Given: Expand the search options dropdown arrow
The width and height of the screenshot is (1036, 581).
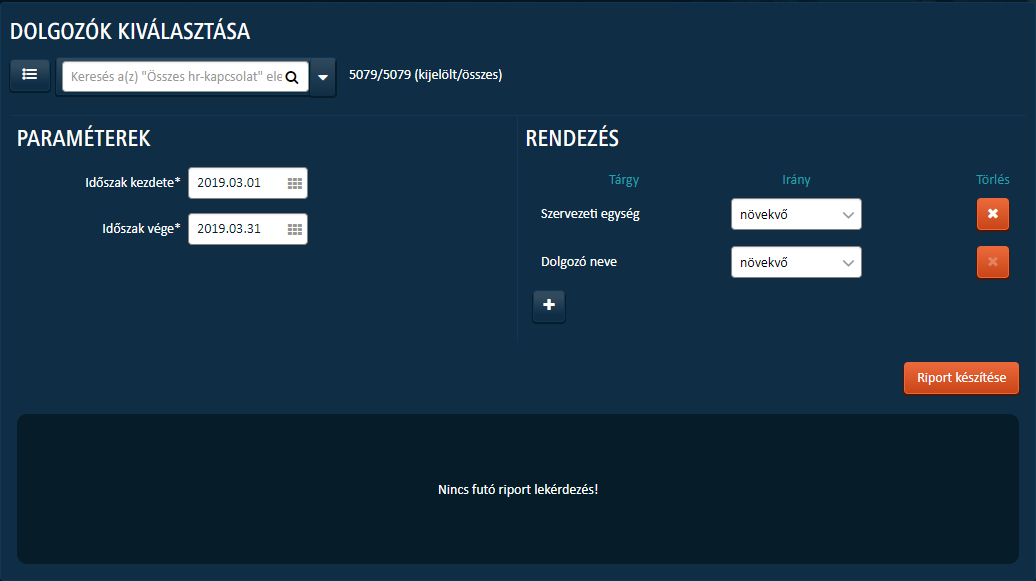Looking at the screenshot, I should click(x=323, y=77).
